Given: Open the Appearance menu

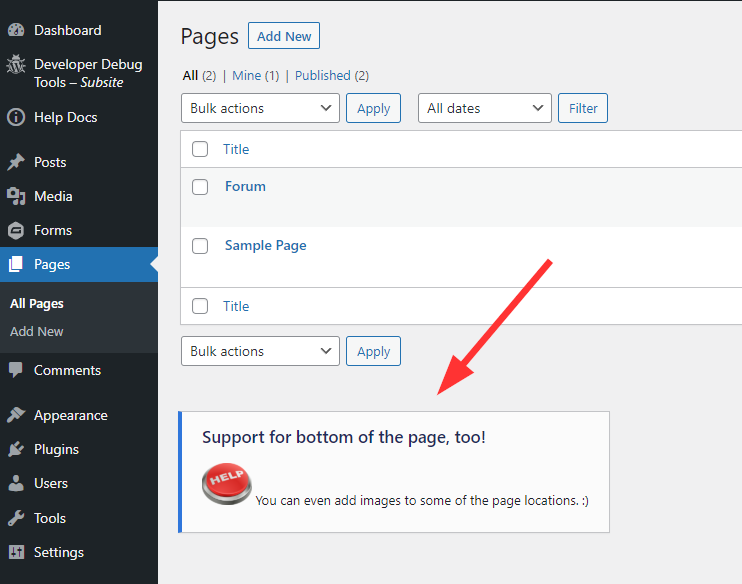Looking at the screenshot, I should (x=70, y=415).
